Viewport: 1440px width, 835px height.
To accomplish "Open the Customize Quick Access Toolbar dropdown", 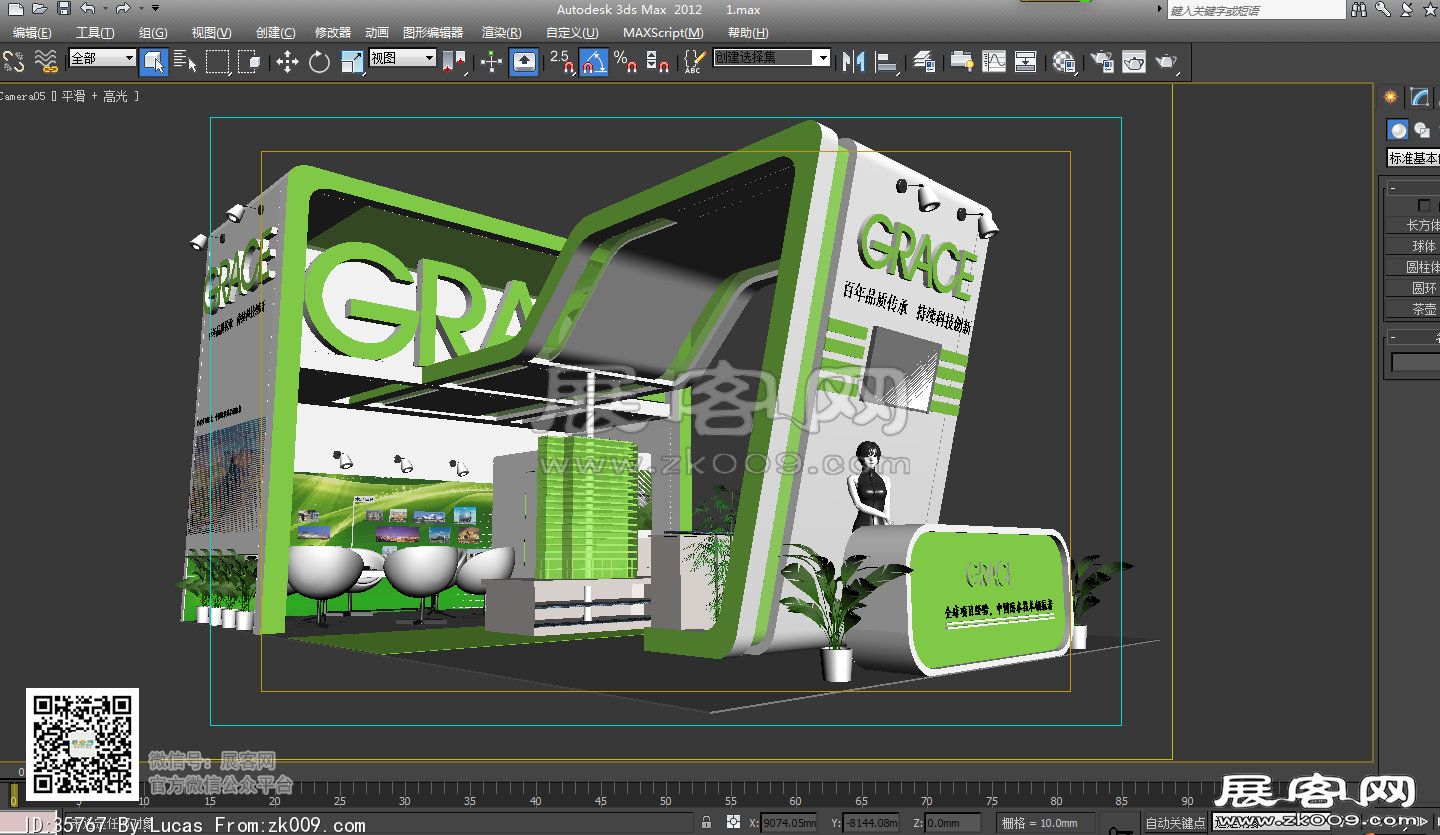I will click(156, 8).
